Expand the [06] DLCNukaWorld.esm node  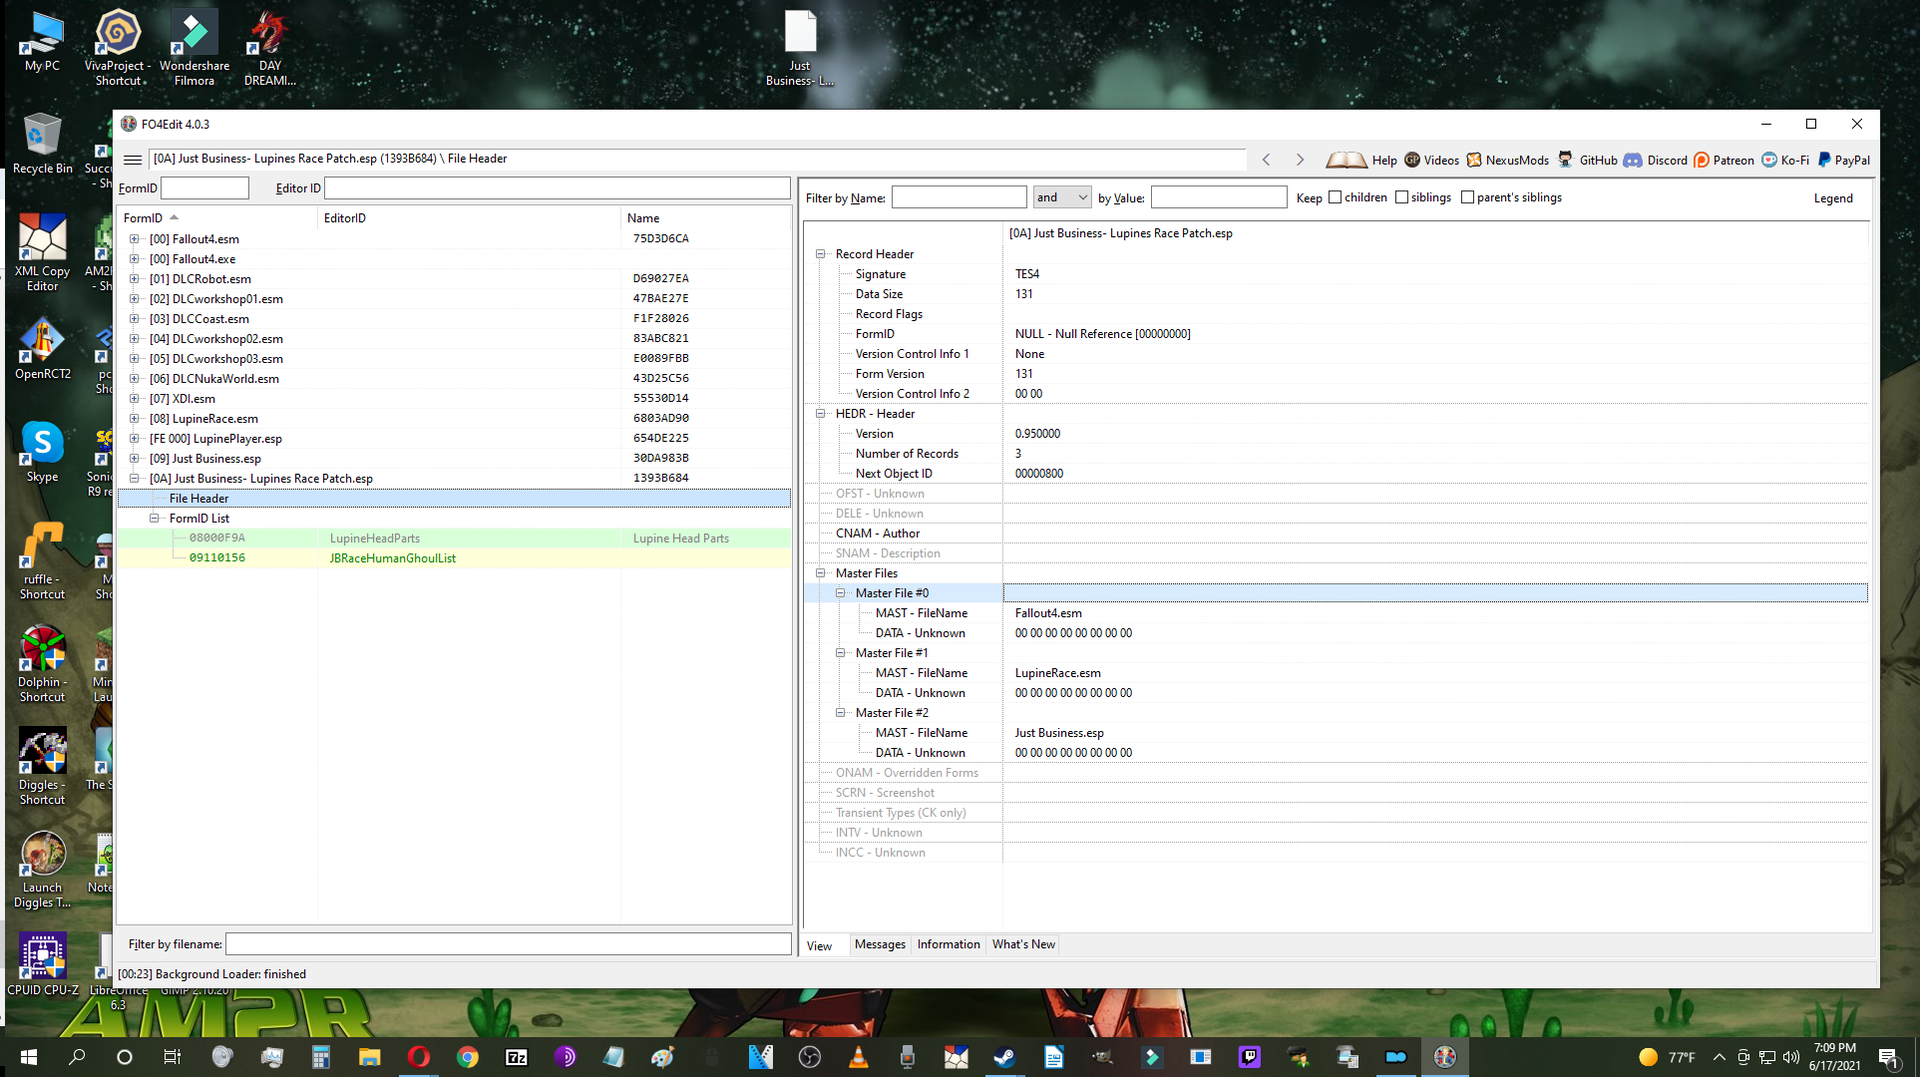pyautogui.click(x=134, y=379)
